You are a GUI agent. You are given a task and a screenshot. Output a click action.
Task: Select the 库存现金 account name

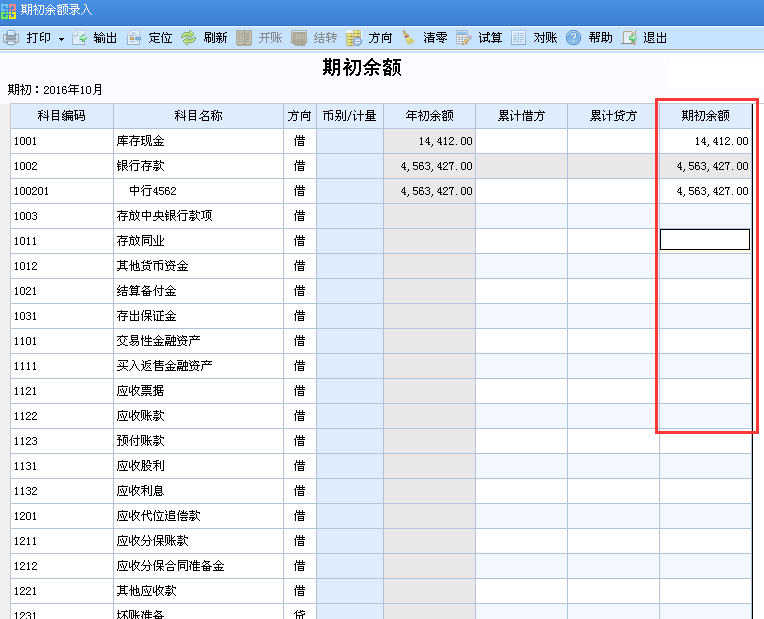pos(140,141)
